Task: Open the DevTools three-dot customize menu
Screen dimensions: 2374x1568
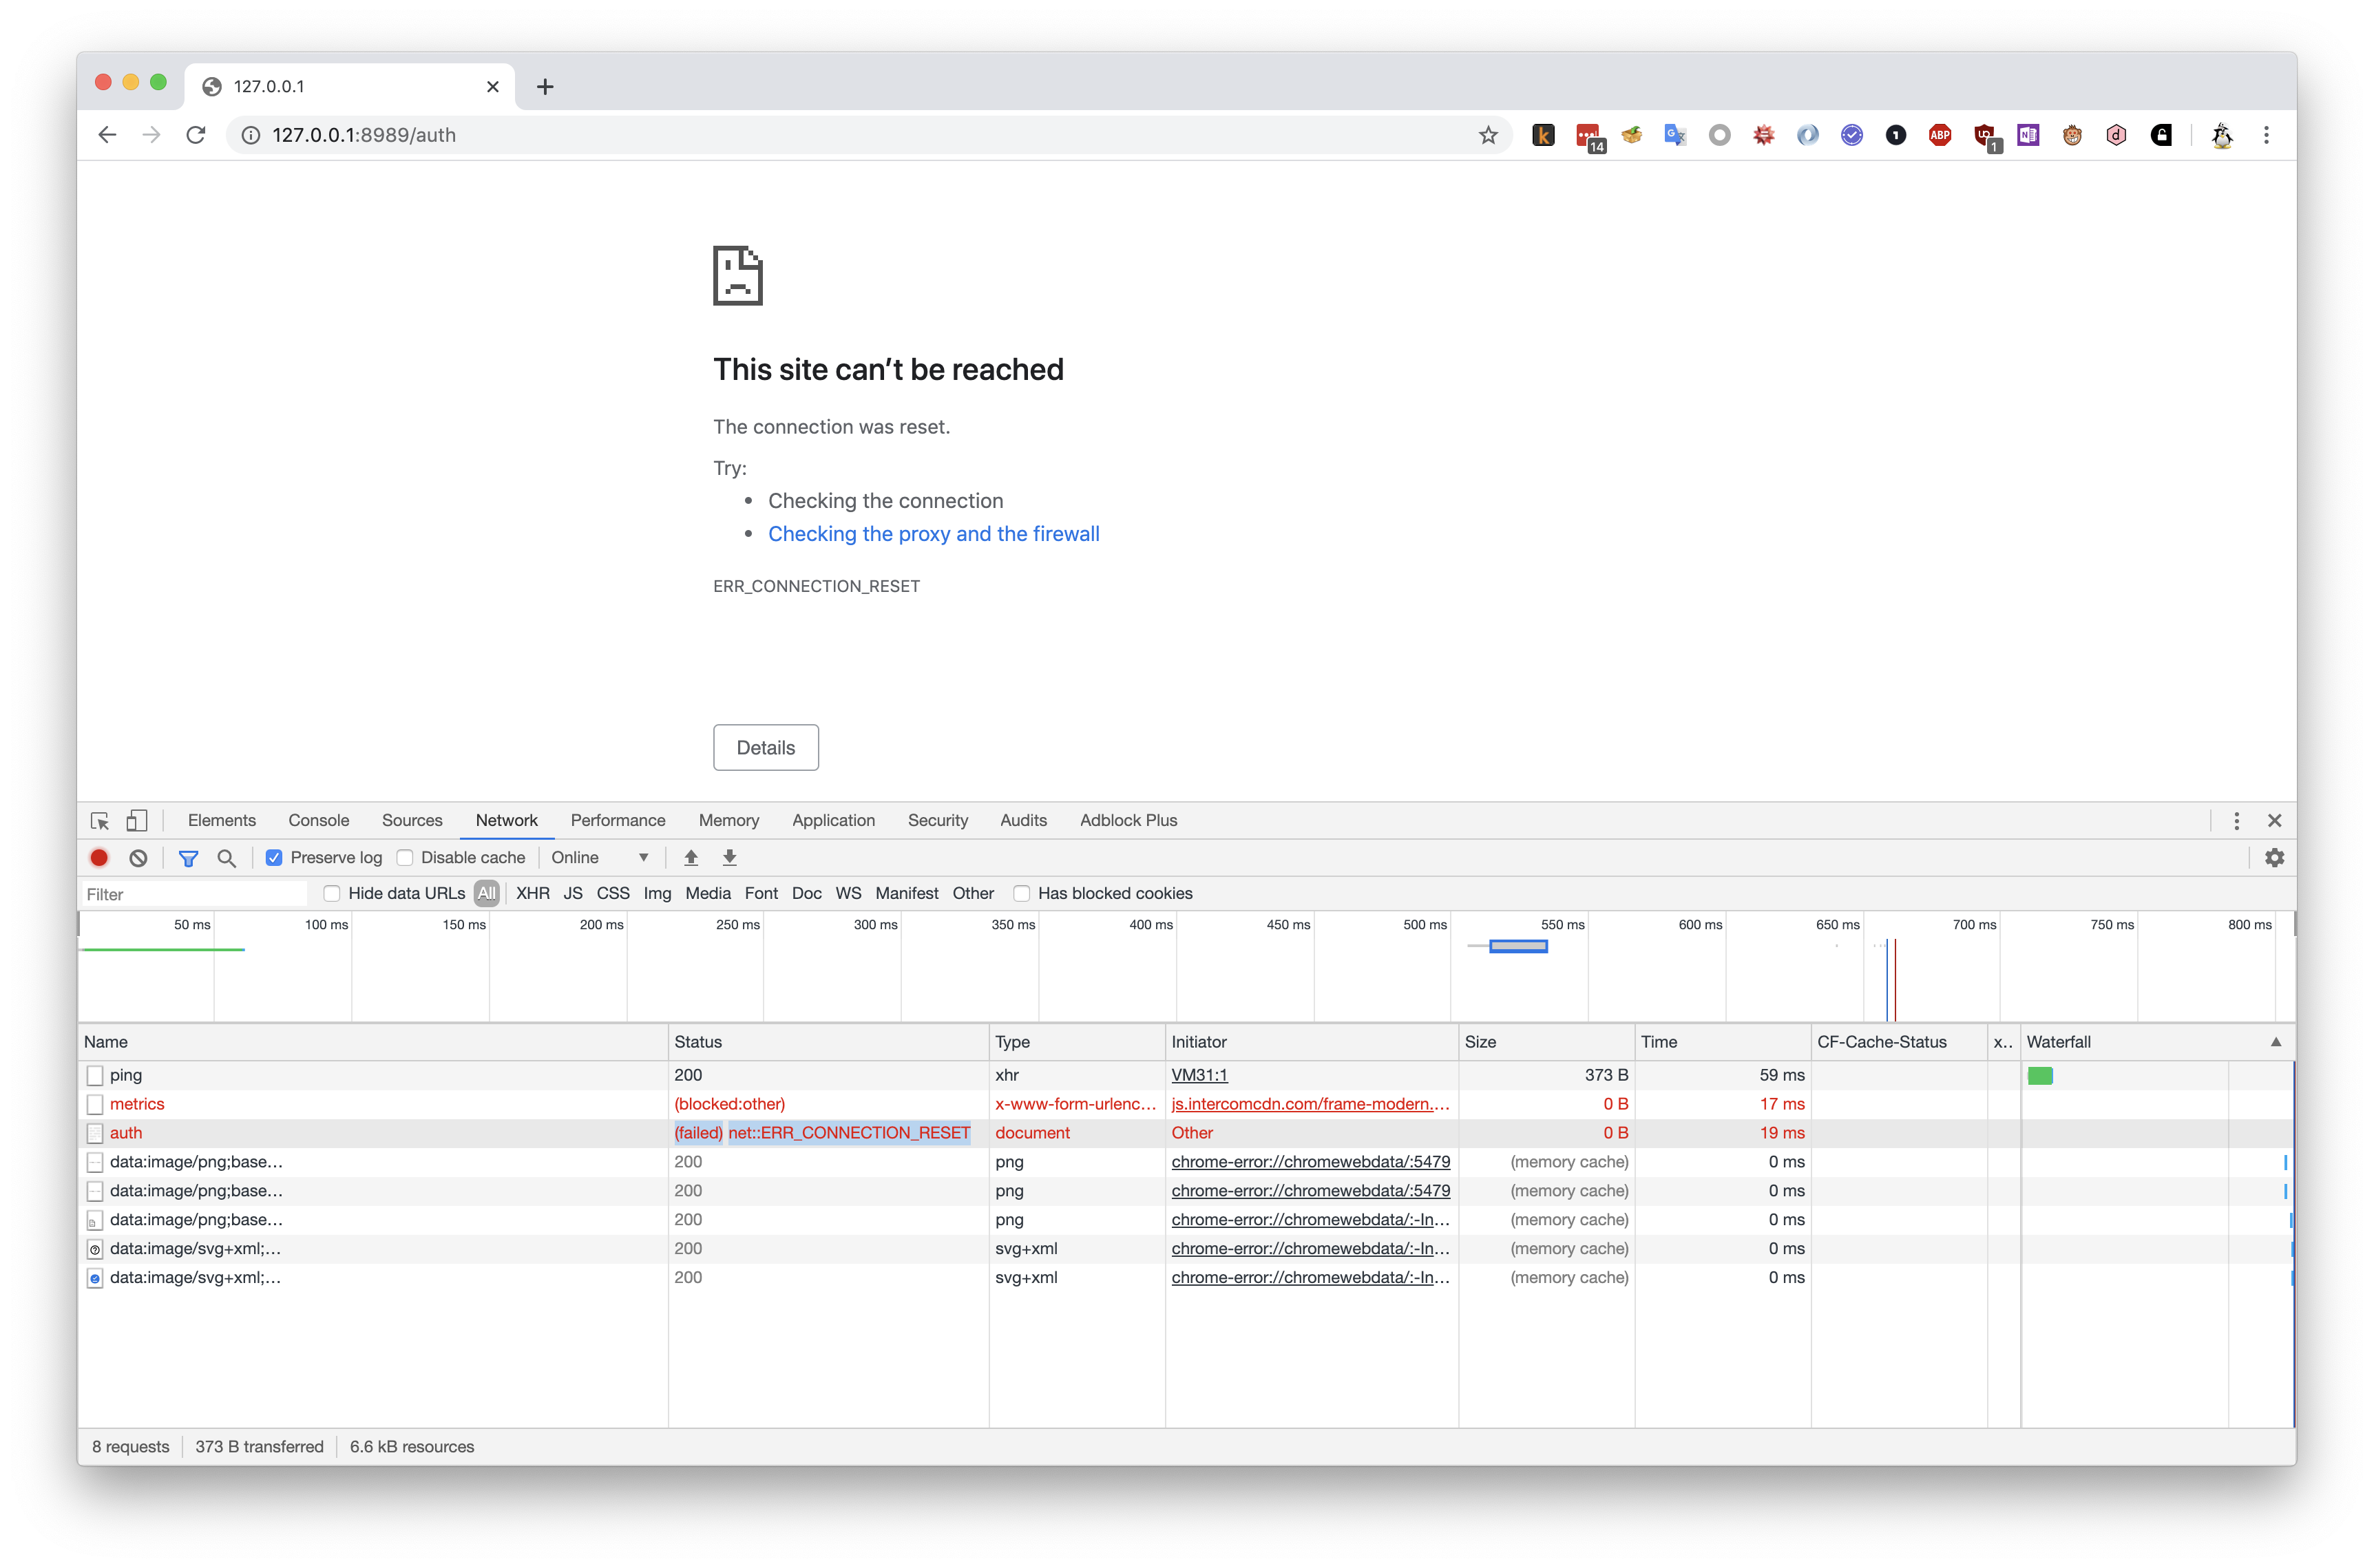Action: click(2236, 820)
